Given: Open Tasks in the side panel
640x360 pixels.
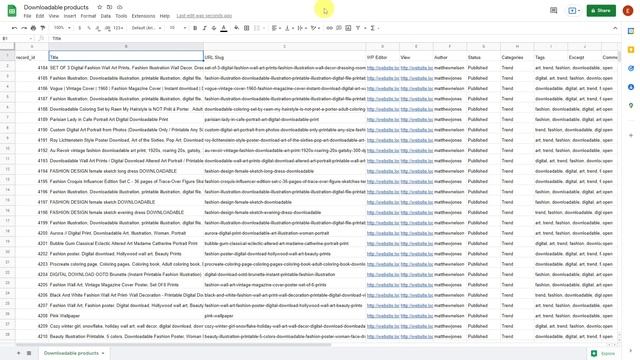Looking at the screenshot, I should [x=631, y=68].
